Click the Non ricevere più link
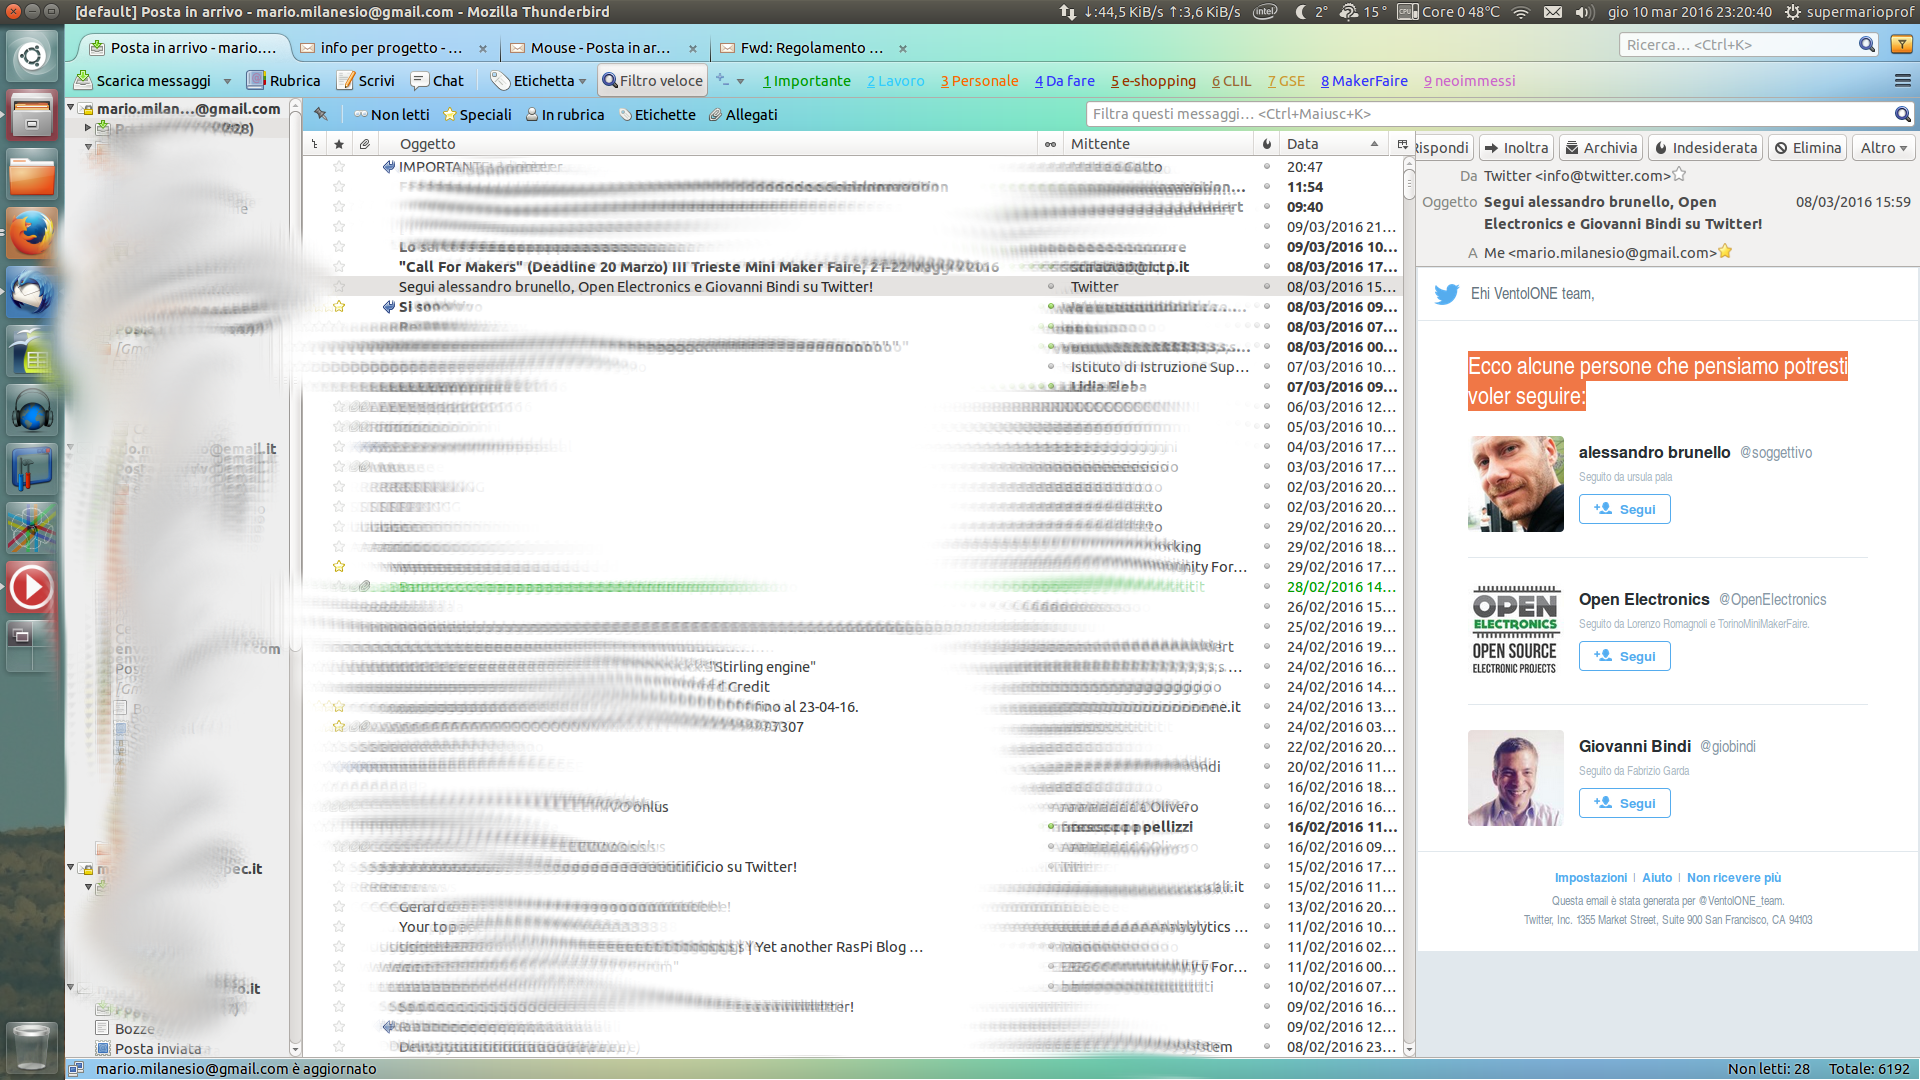The width and height of the screenshot is (1920, 1080). (x=1733, y=878)
